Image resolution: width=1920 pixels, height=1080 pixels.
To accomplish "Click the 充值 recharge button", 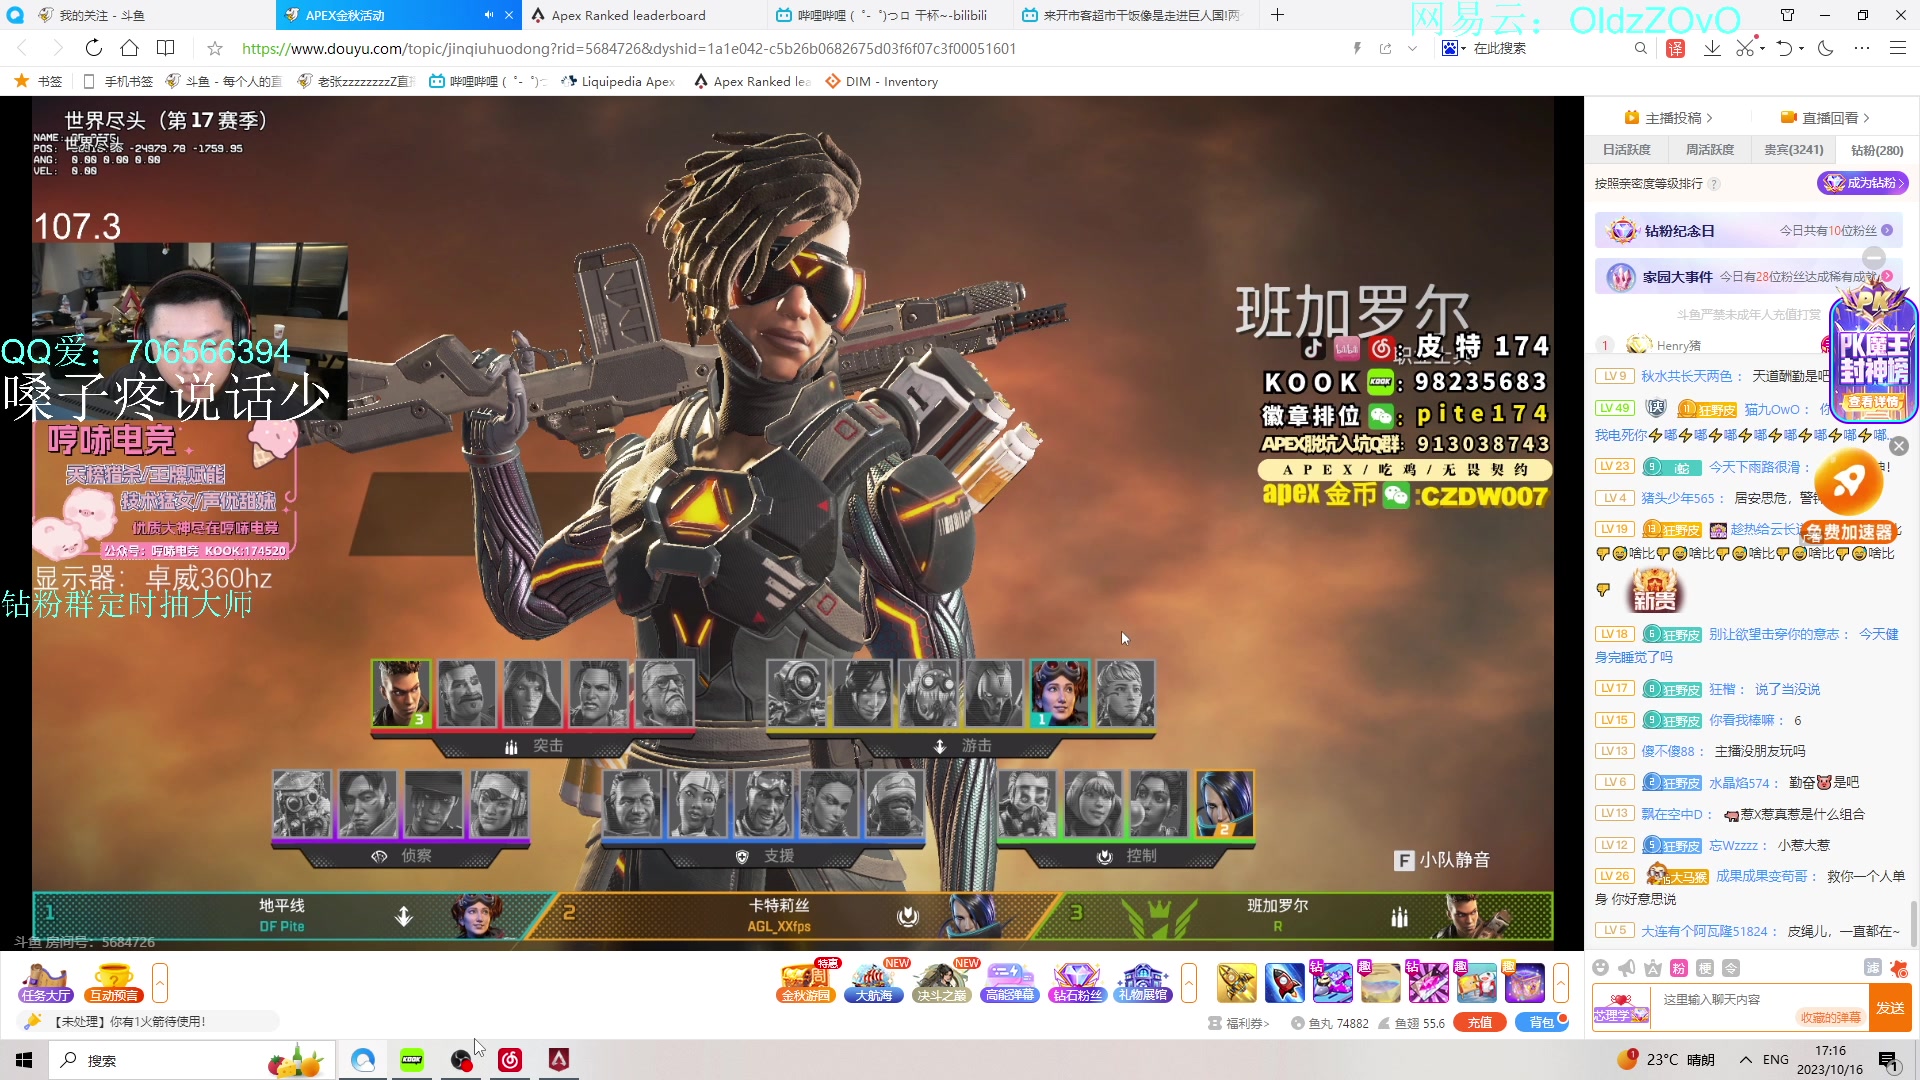I will [x=1480, y=1022].
